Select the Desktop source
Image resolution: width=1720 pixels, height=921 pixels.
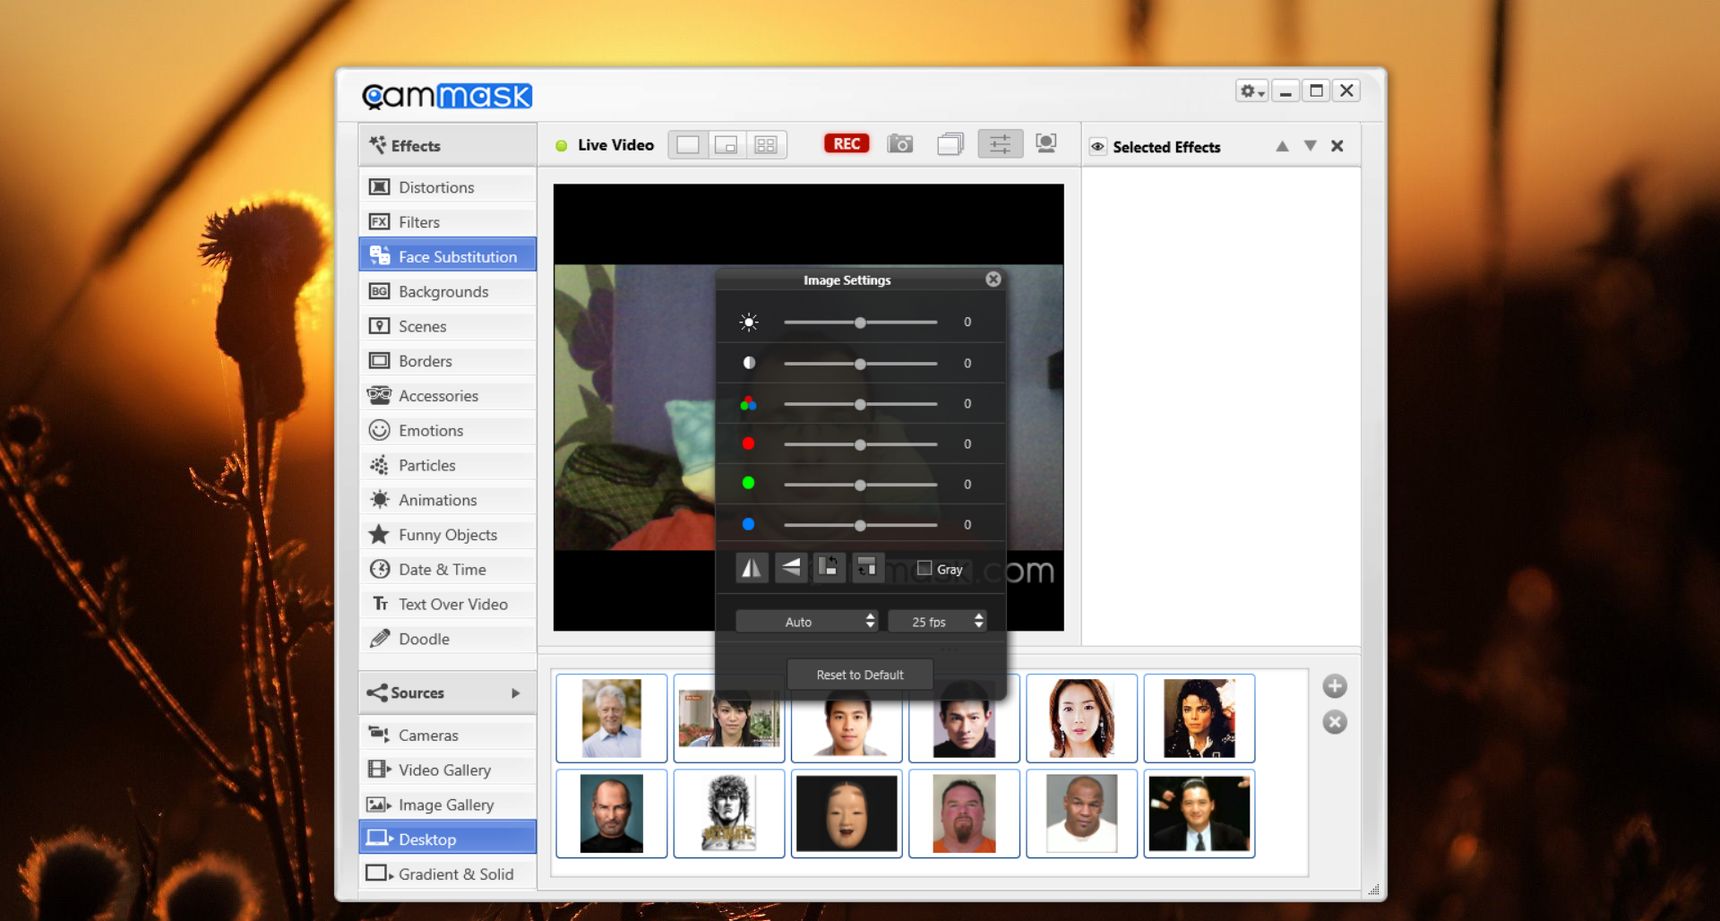(447, 838)
